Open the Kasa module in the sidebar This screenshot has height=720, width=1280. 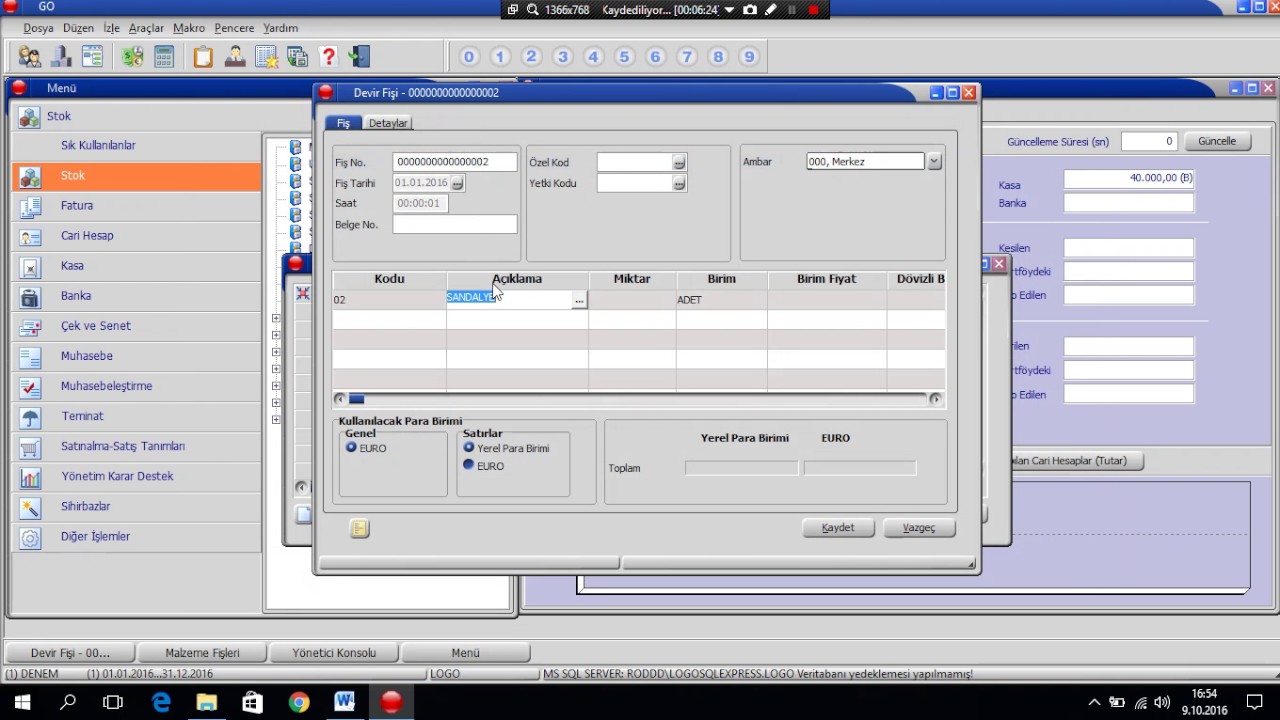[137, 266]
